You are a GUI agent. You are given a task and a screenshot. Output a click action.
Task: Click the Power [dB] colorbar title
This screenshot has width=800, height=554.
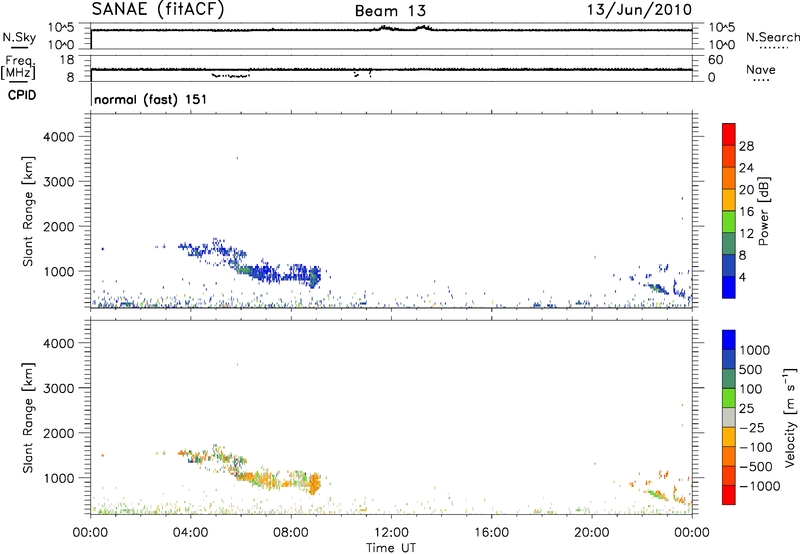pos(763,211)
